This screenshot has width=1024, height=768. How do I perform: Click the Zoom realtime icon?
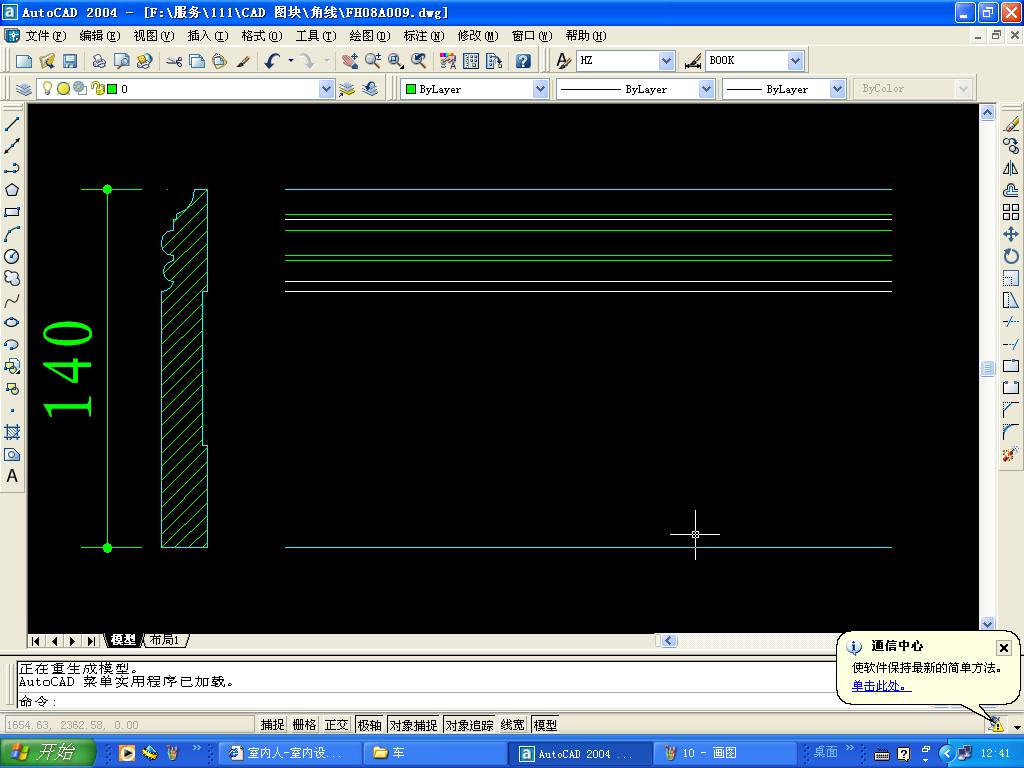coord(373,61)
